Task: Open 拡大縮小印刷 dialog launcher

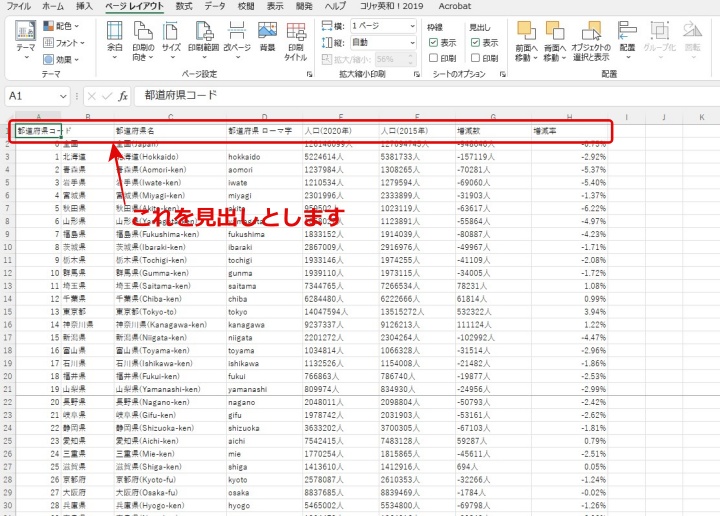Action: point(417,74)
